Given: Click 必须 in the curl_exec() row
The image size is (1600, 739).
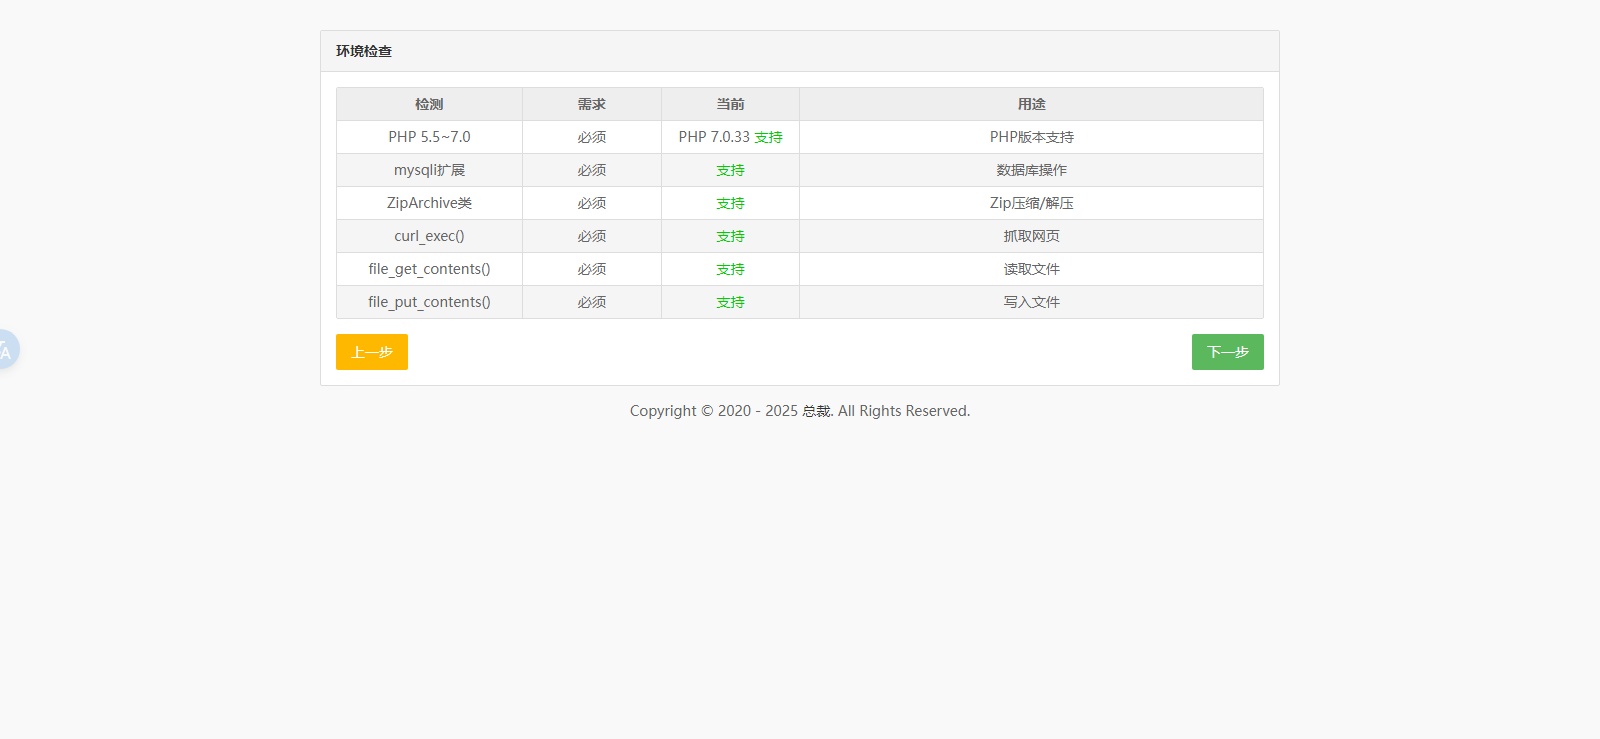Looking at the screenshot, I should click(592, 236).
